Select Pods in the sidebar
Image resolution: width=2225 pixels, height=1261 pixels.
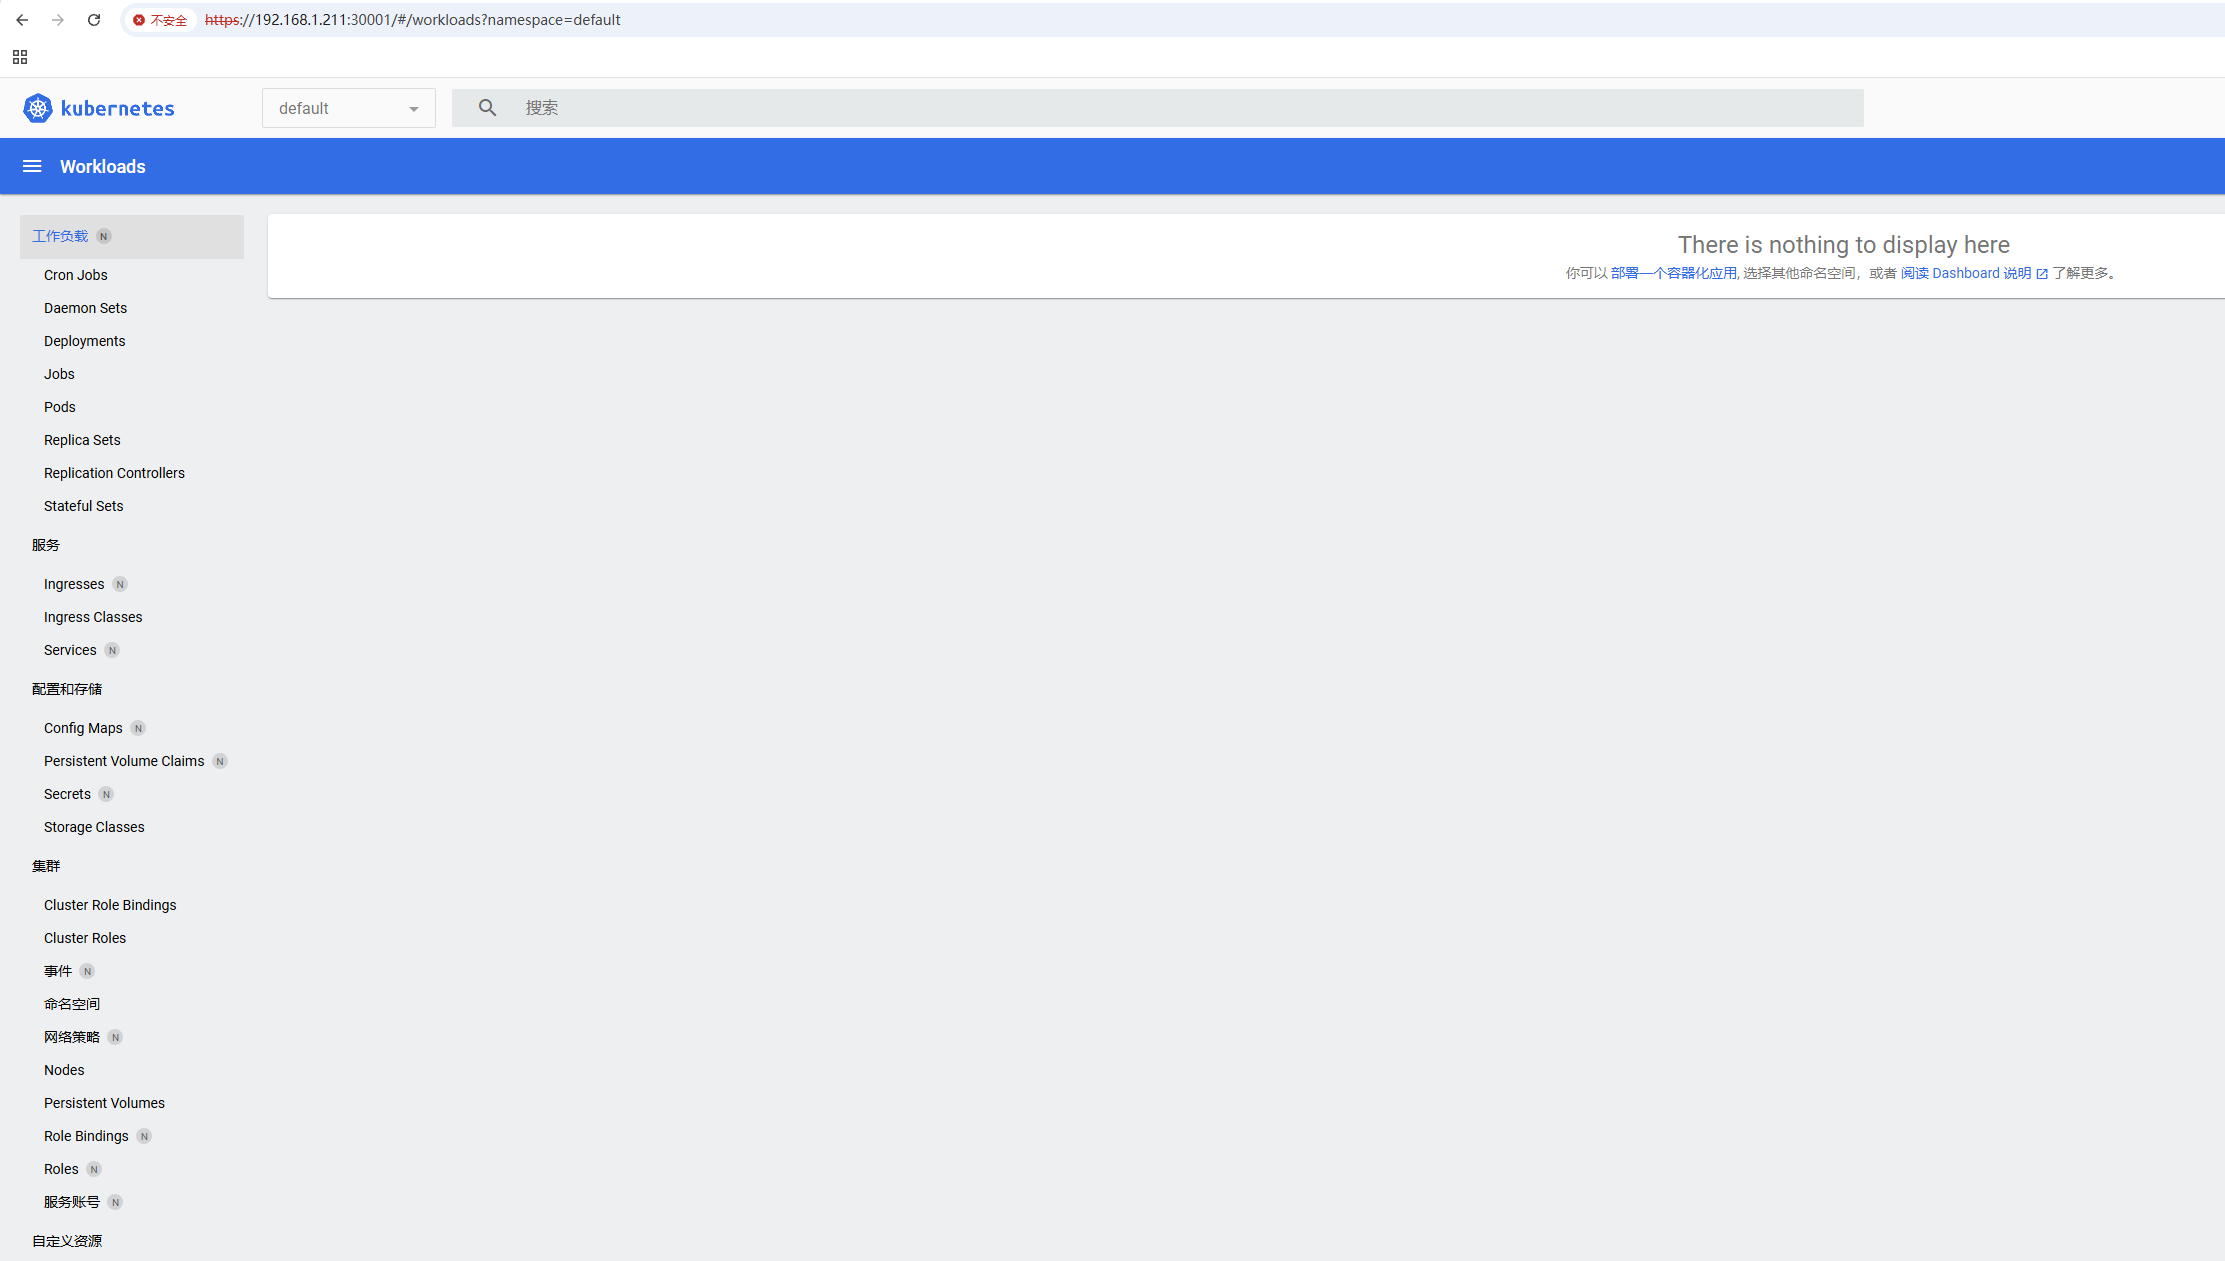[x=59, y=407]
